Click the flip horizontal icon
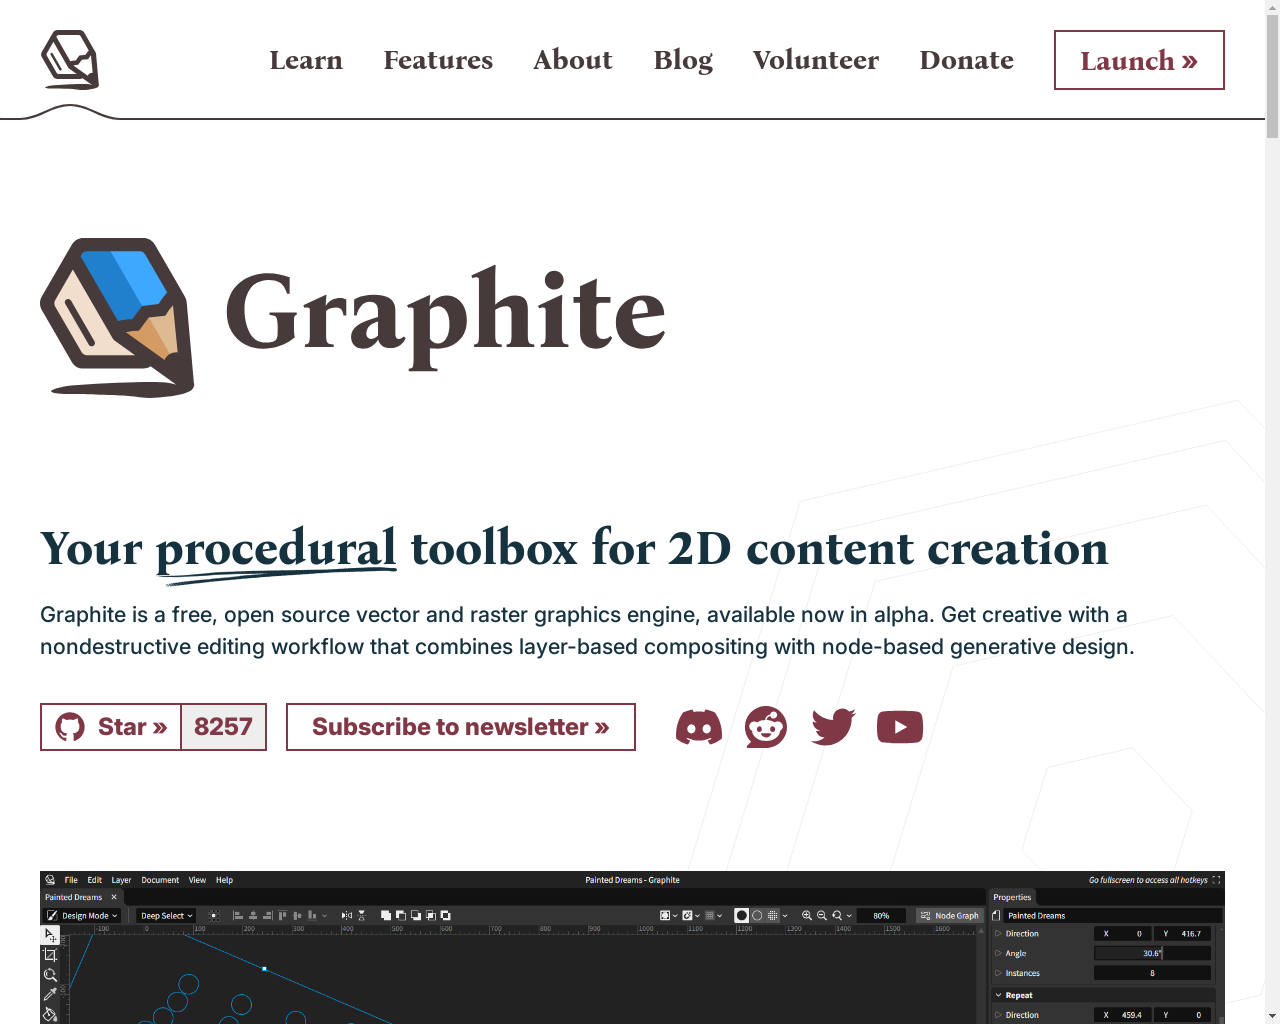The width and height of the screenshot is (1280, 1024). coord(347,915)
